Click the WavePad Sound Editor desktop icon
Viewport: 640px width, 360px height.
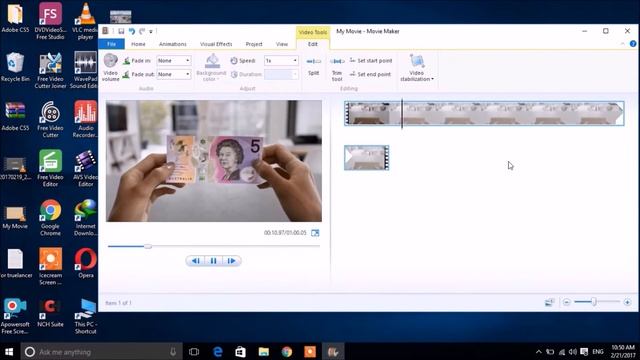point(84,71)
